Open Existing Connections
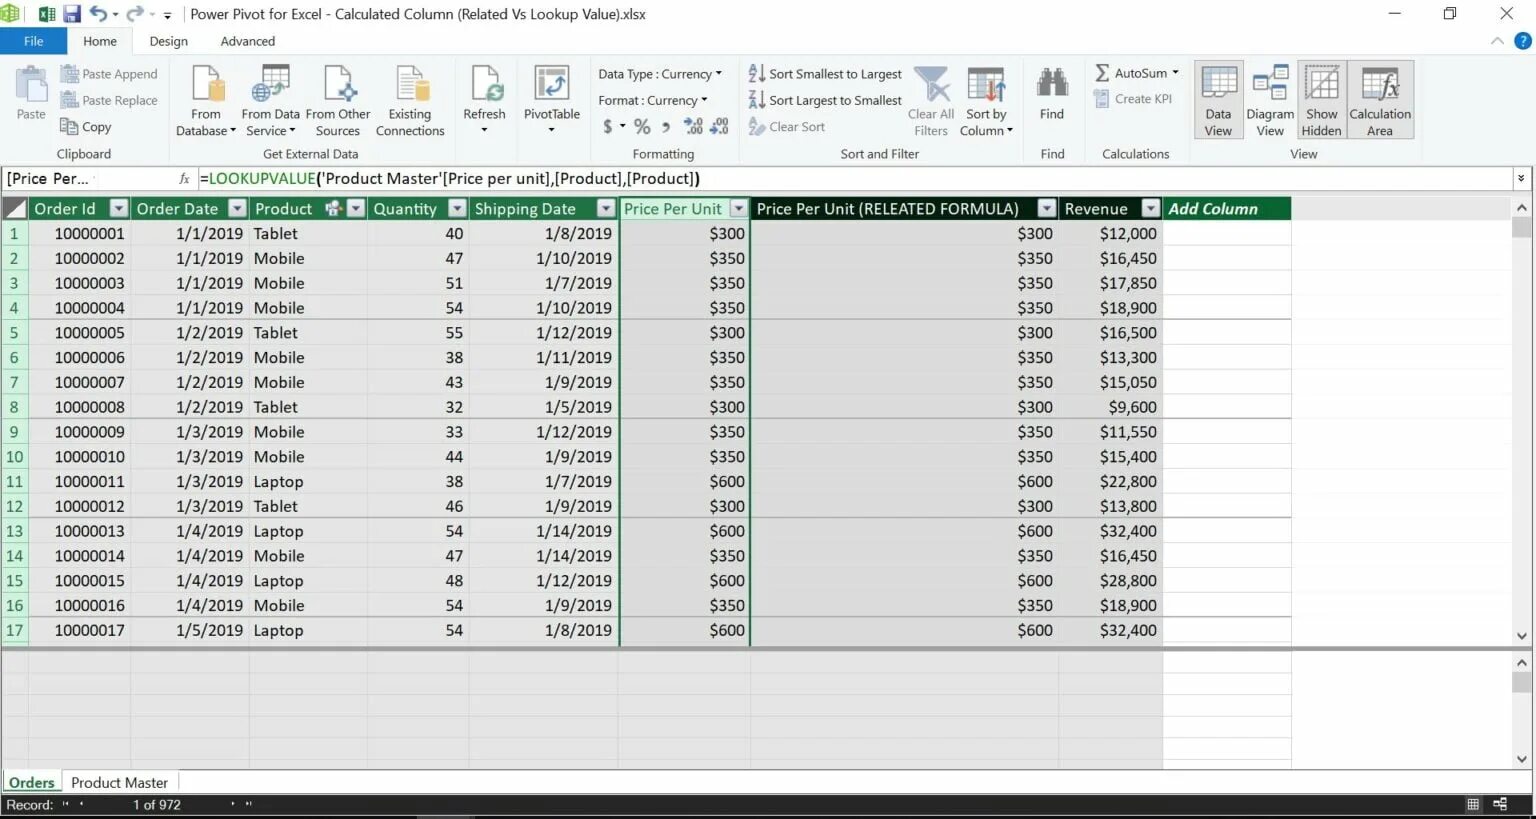The height and width of the screenshot is (819, 1536). [x=410, y=101]
